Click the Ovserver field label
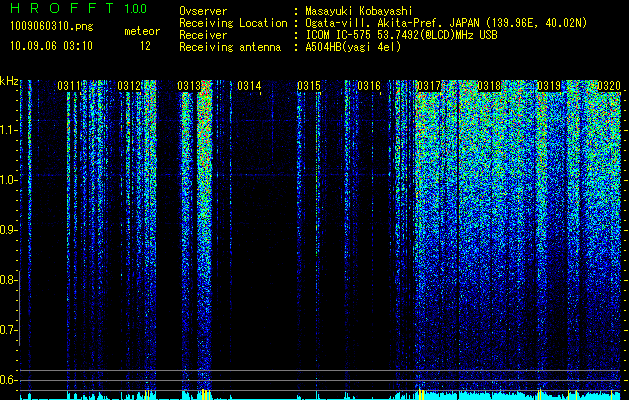Viewport: 629px width, 400px height. [203, 11]
